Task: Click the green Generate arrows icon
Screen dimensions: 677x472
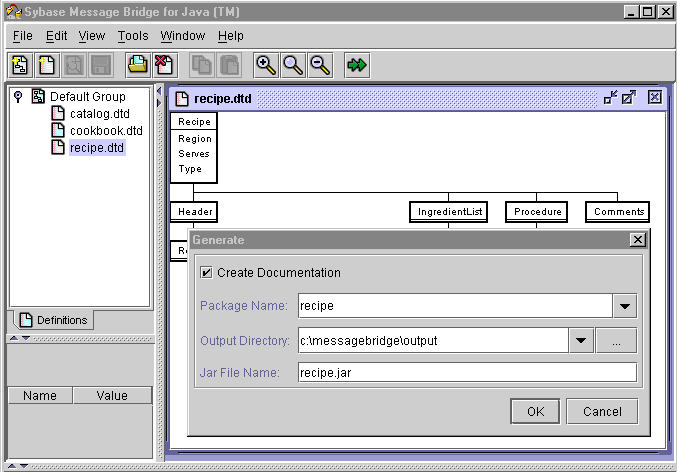Action: click(x=357, y=65)
